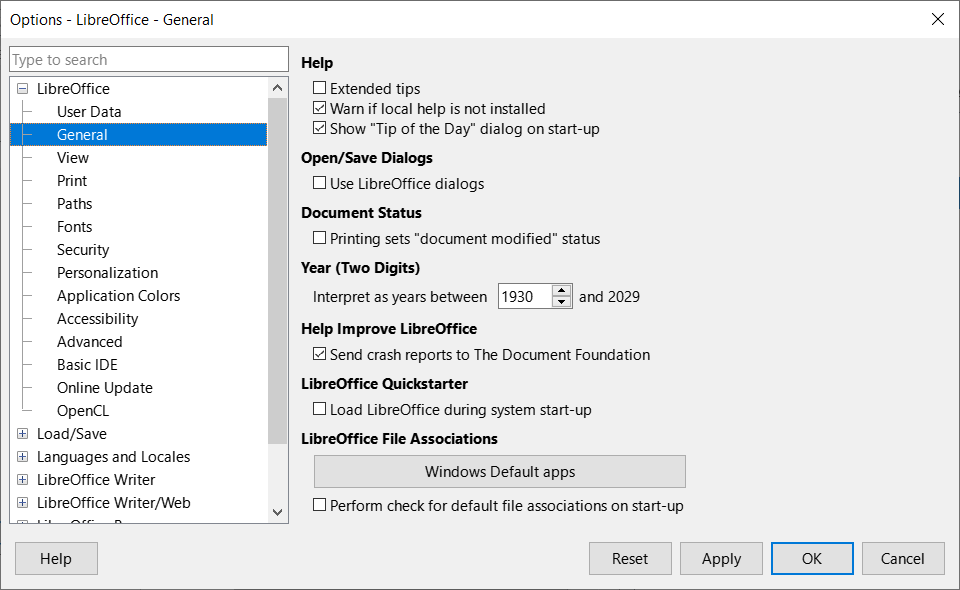Click the down arrow of the tree scrollbar
The image size is (960, 590).
277,512
